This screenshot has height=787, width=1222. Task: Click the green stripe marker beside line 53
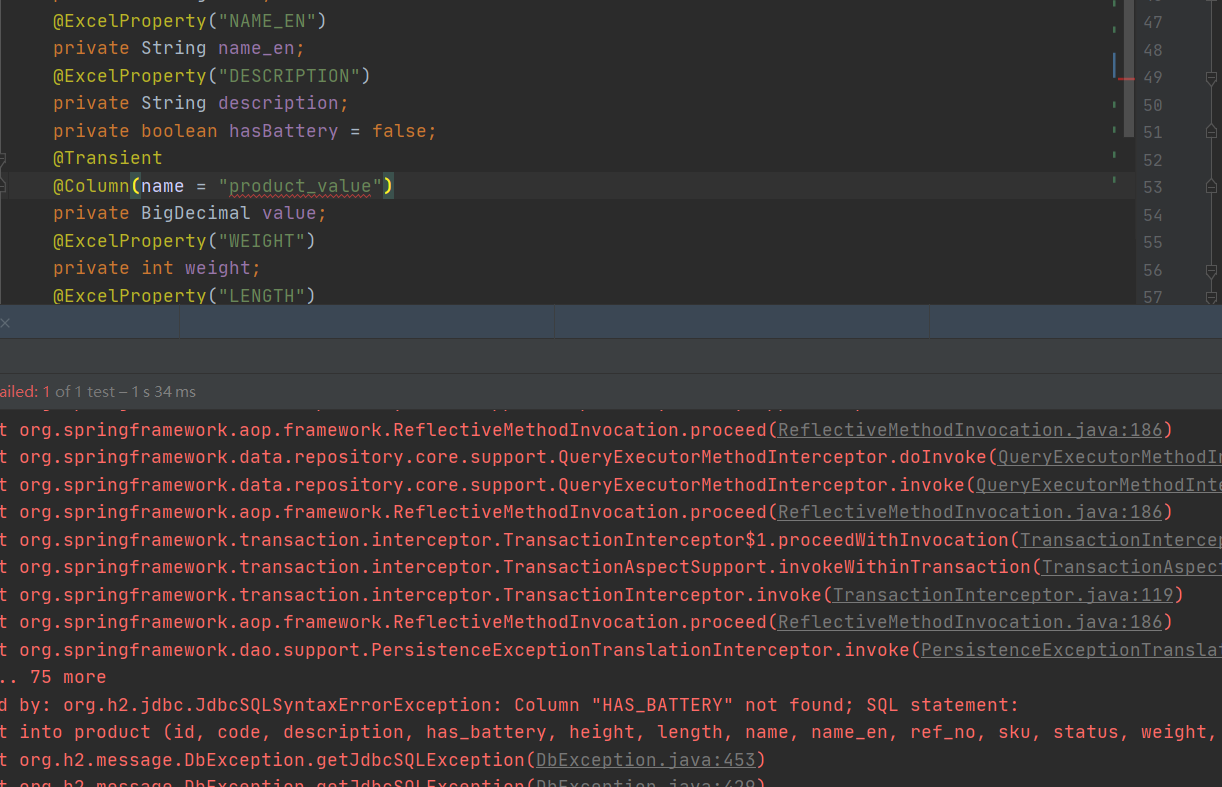1114,180
